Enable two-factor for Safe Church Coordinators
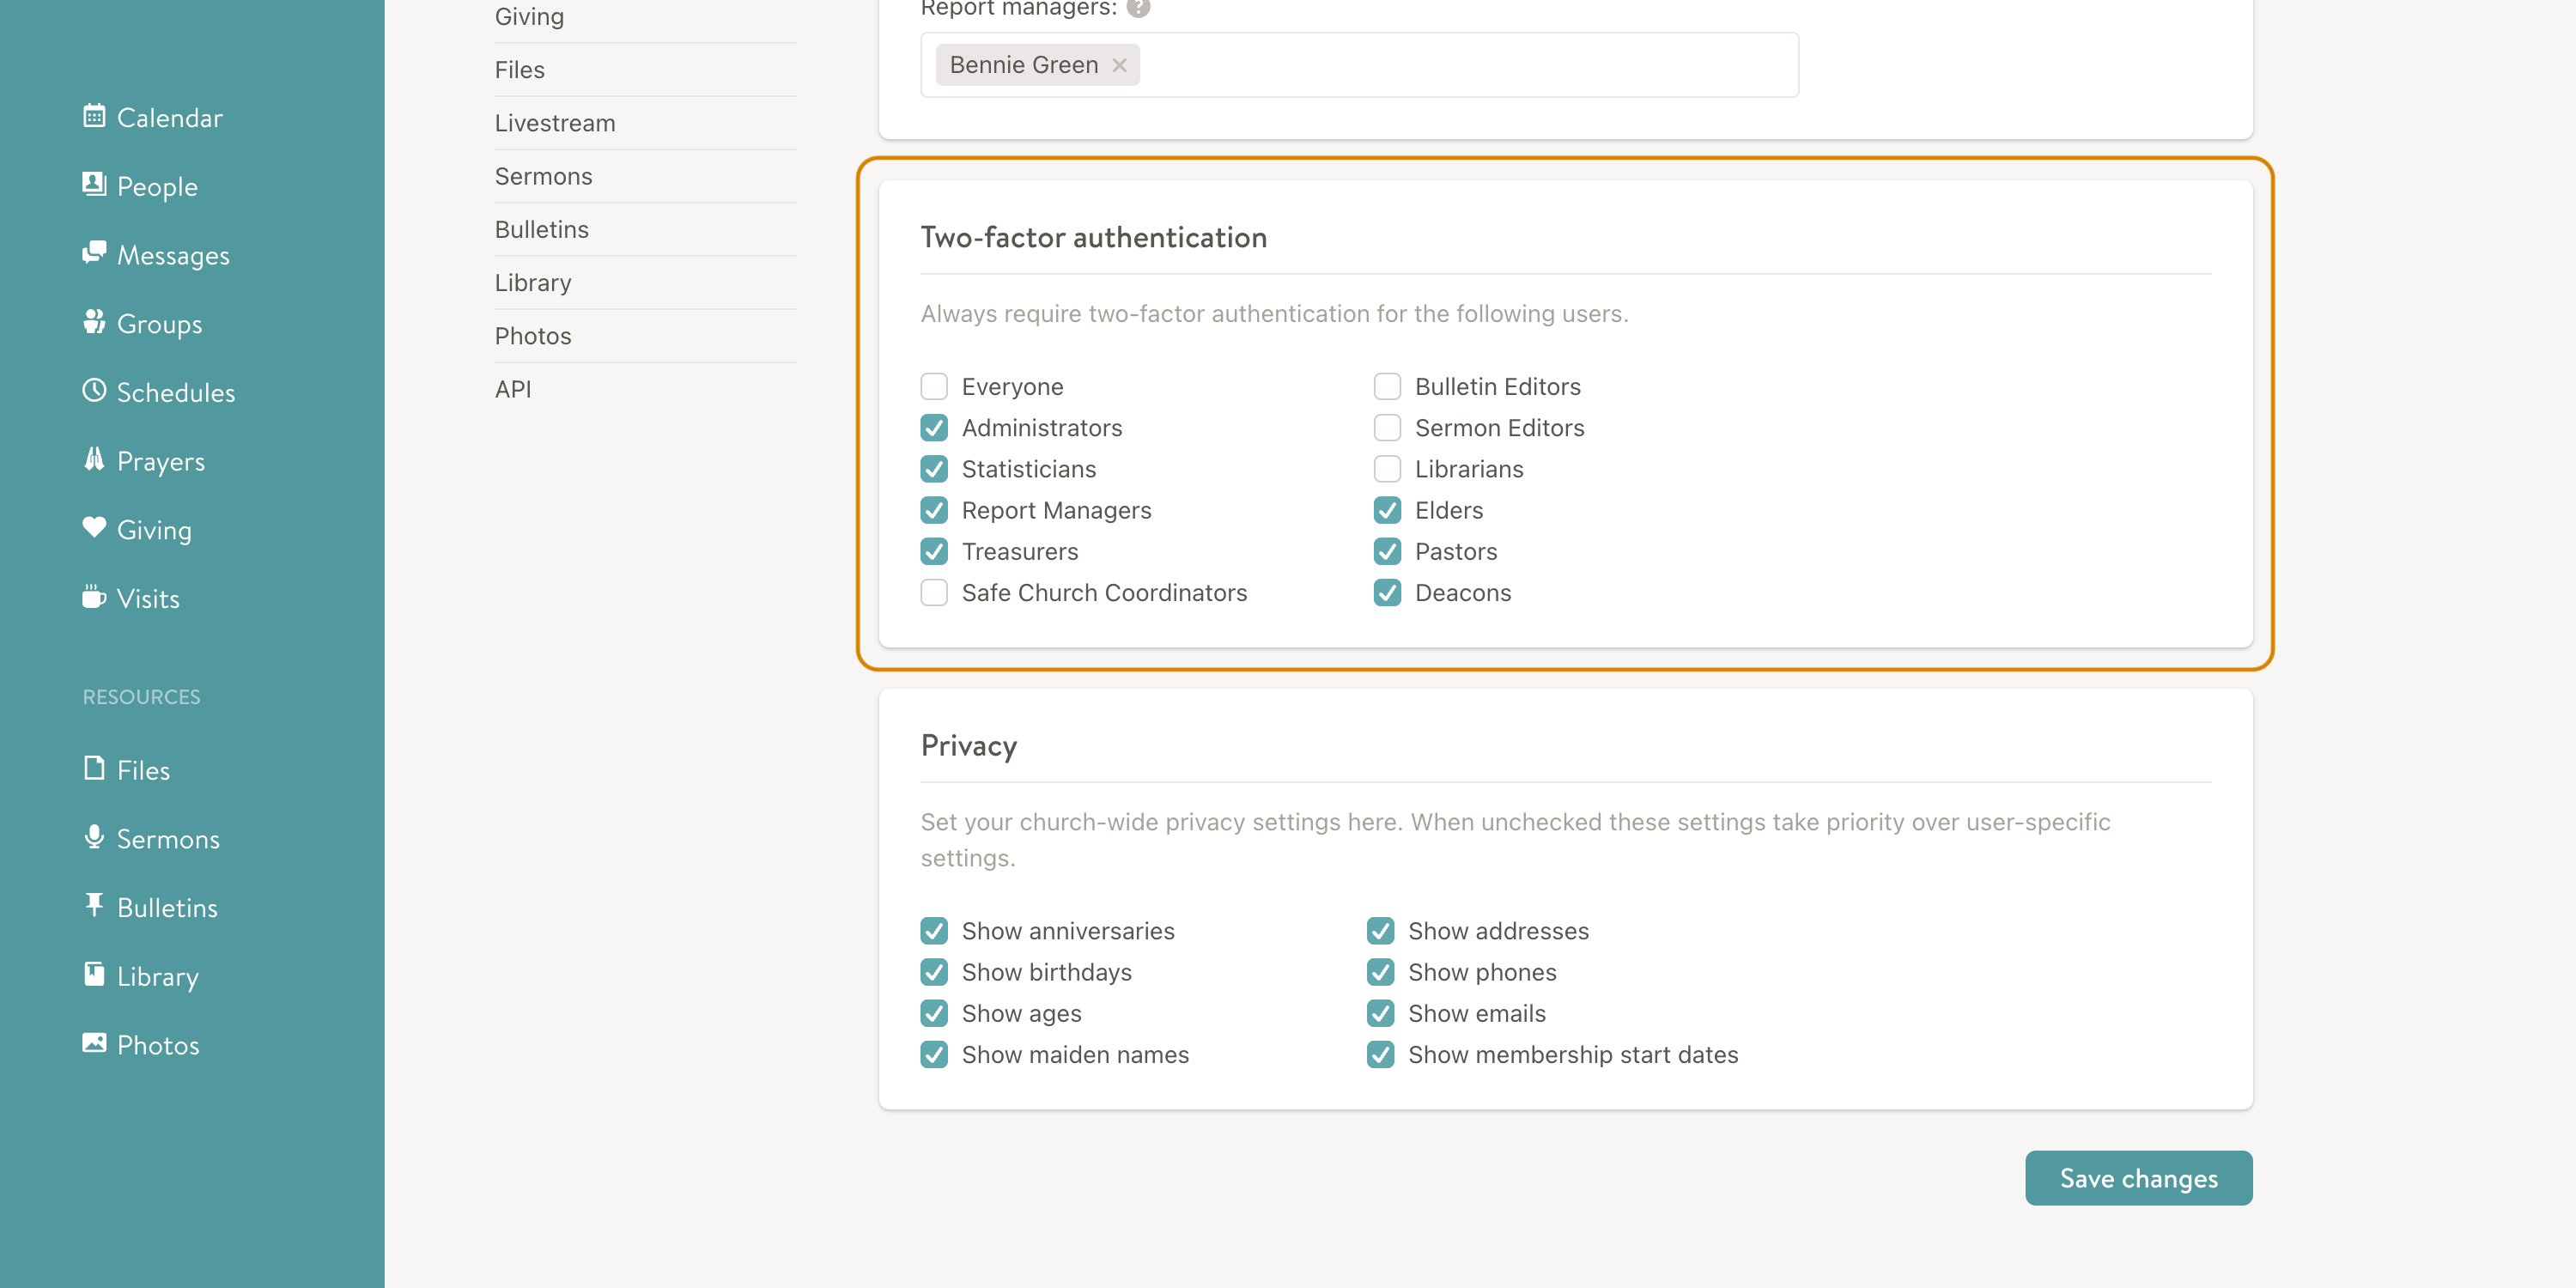 [934, 592]
